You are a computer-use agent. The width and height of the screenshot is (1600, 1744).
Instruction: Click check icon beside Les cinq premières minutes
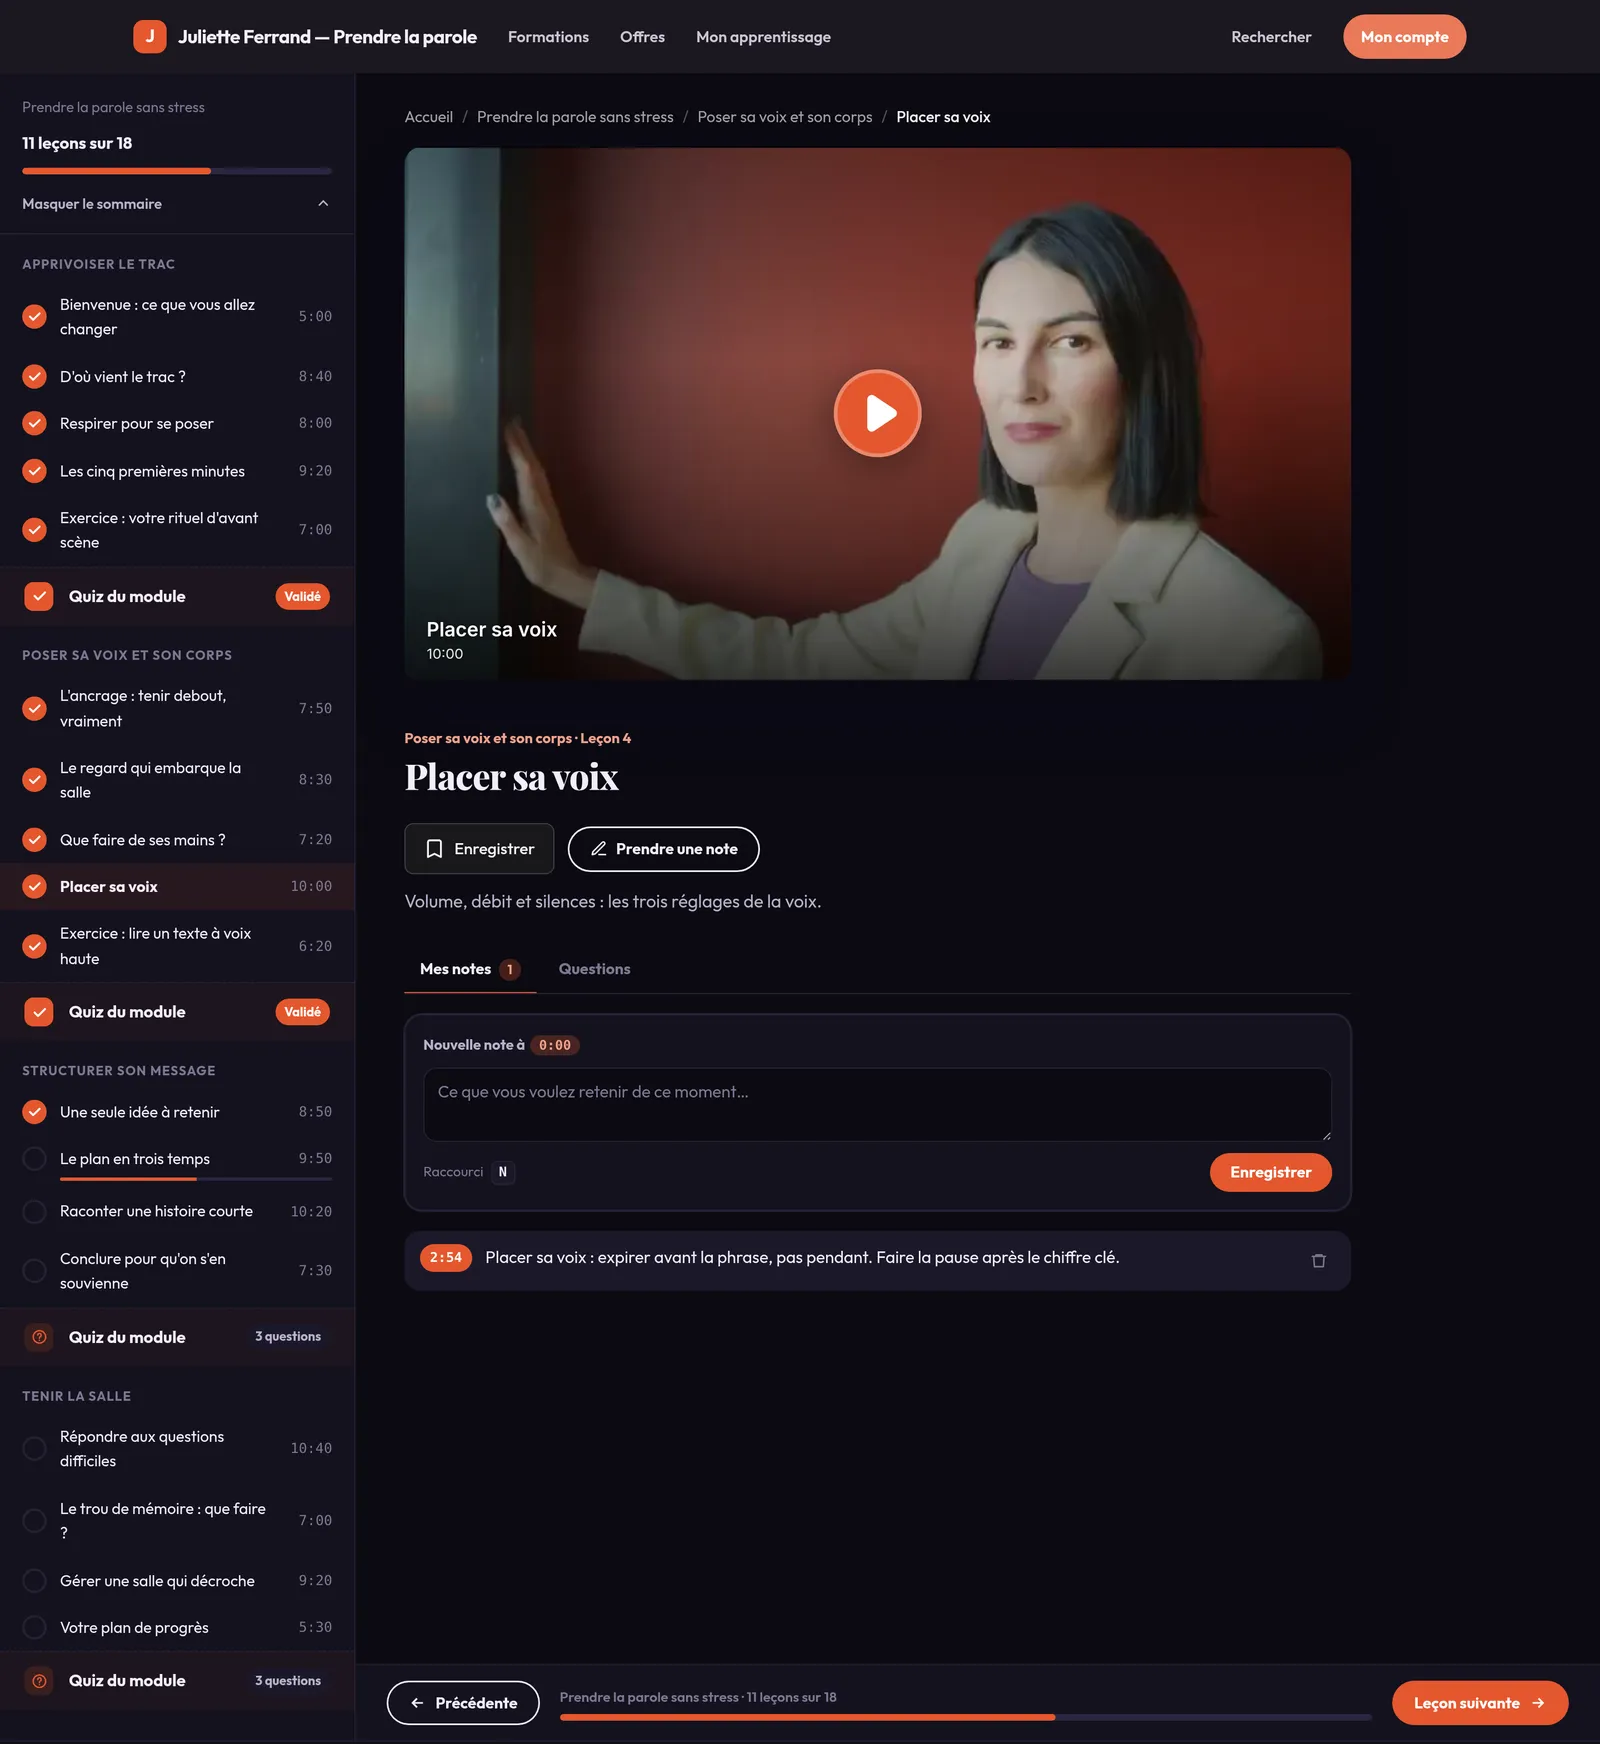(x=35, y=471)
